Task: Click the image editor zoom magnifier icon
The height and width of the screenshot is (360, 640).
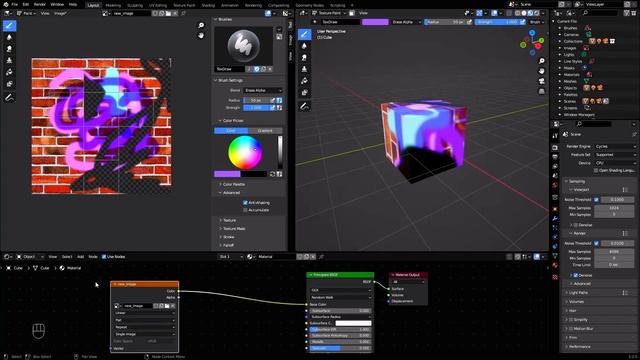Action: [x=201, y=25]
